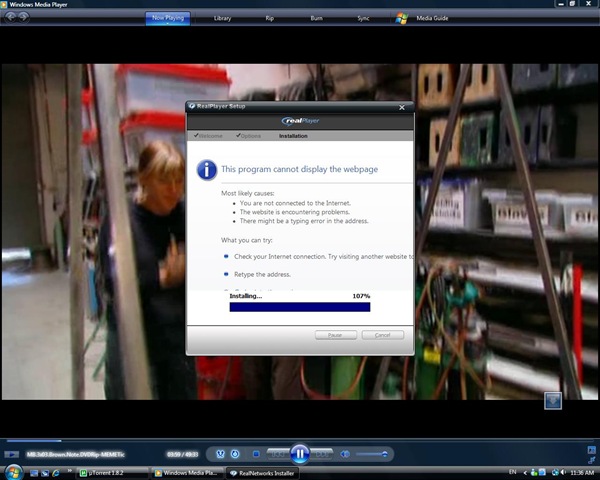Open uTorrent 1.8.2 from the taskbar
The image size is (600, 480).
113,473
